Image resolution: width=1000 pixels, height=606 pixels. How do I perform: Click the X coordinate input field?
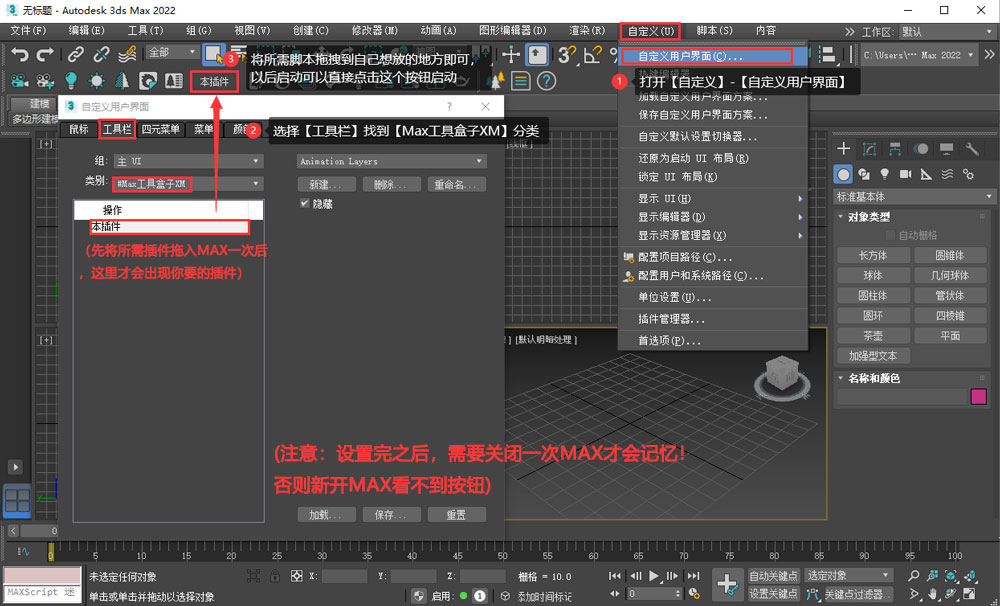344,576
